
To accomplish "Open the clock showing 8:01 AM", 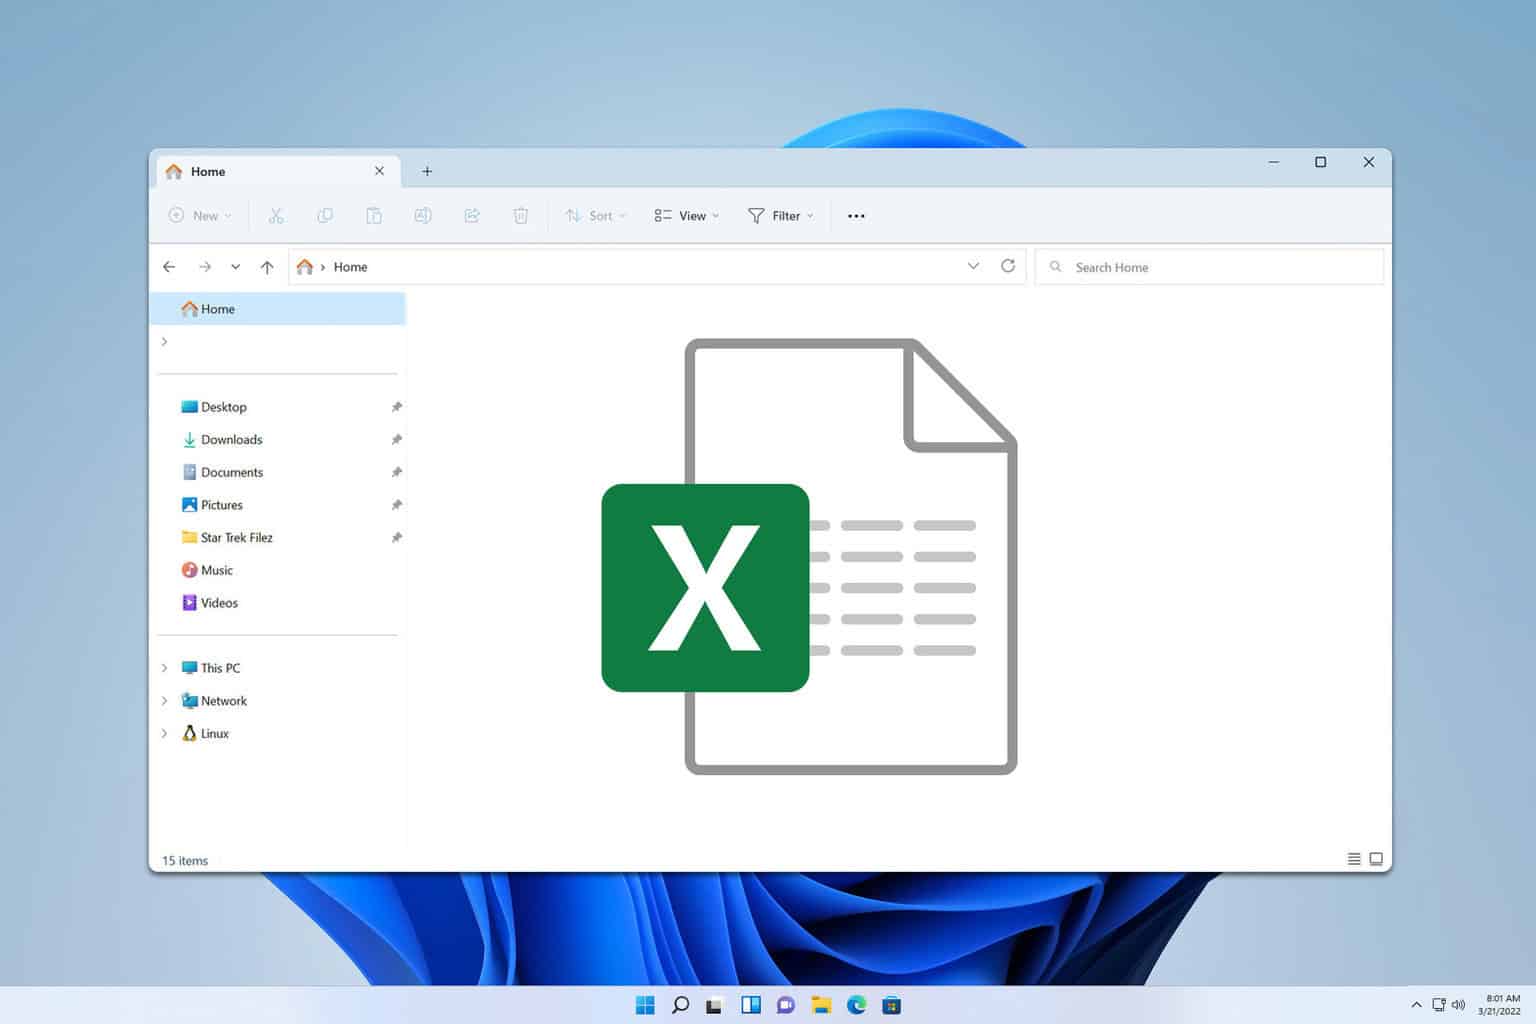I will (x=1500, y=1005).
